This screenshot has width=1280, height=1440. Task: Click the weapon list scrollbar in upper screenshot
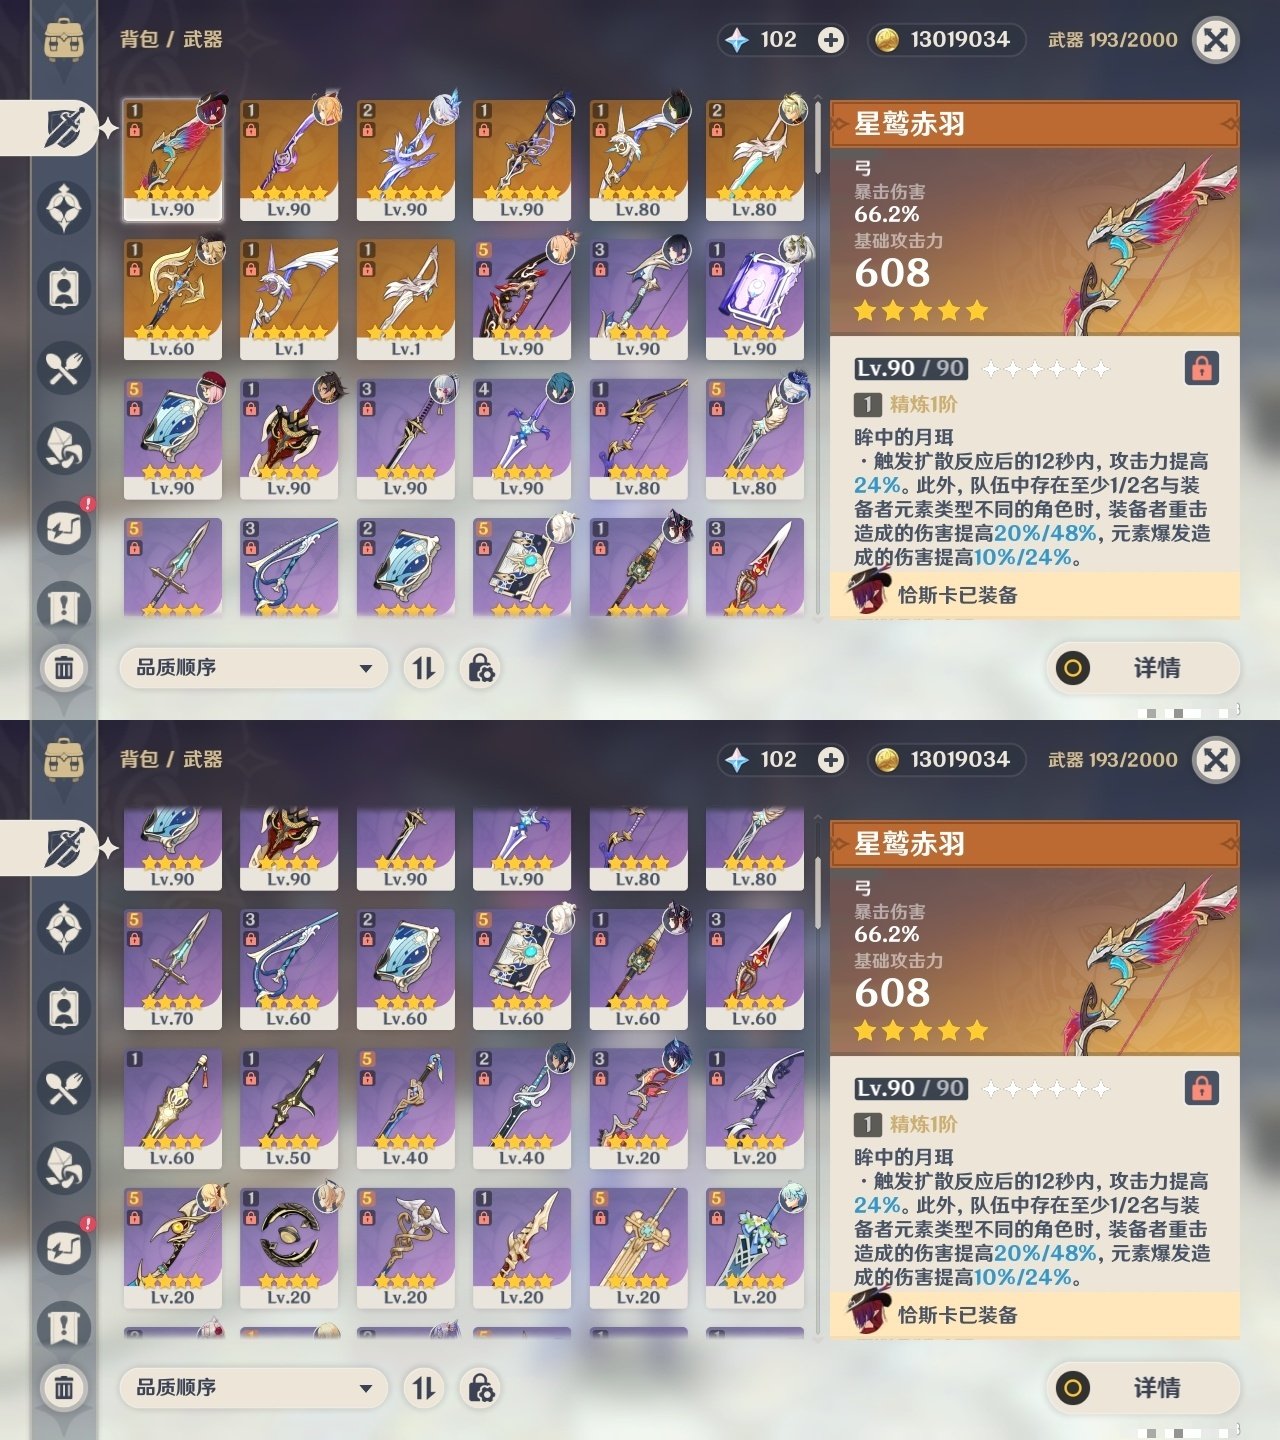tap(818, 360)
